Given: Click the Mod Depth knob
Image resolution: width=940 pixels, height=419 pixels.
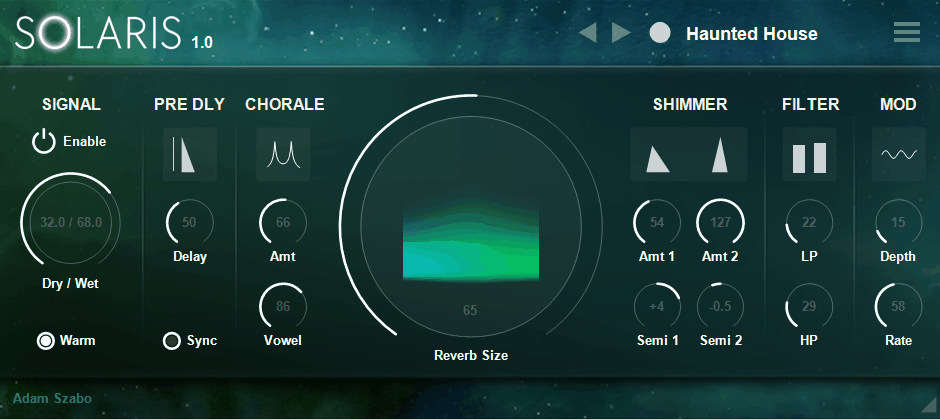Looking at the screenshot, I should click(x=899, y=222).
